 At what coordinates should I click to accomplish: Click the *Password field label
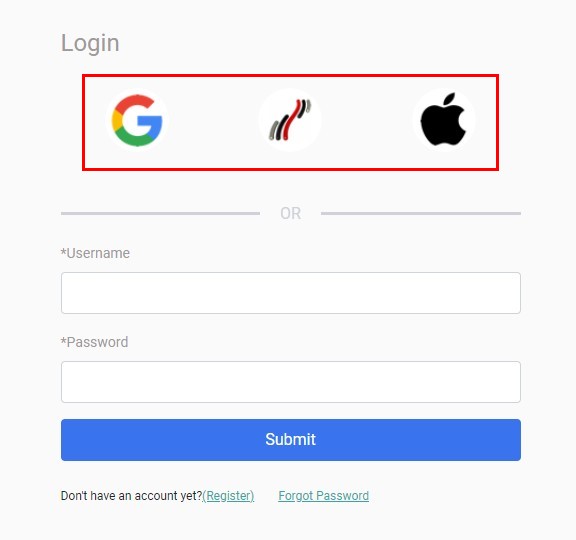click(x=94, y=342)
